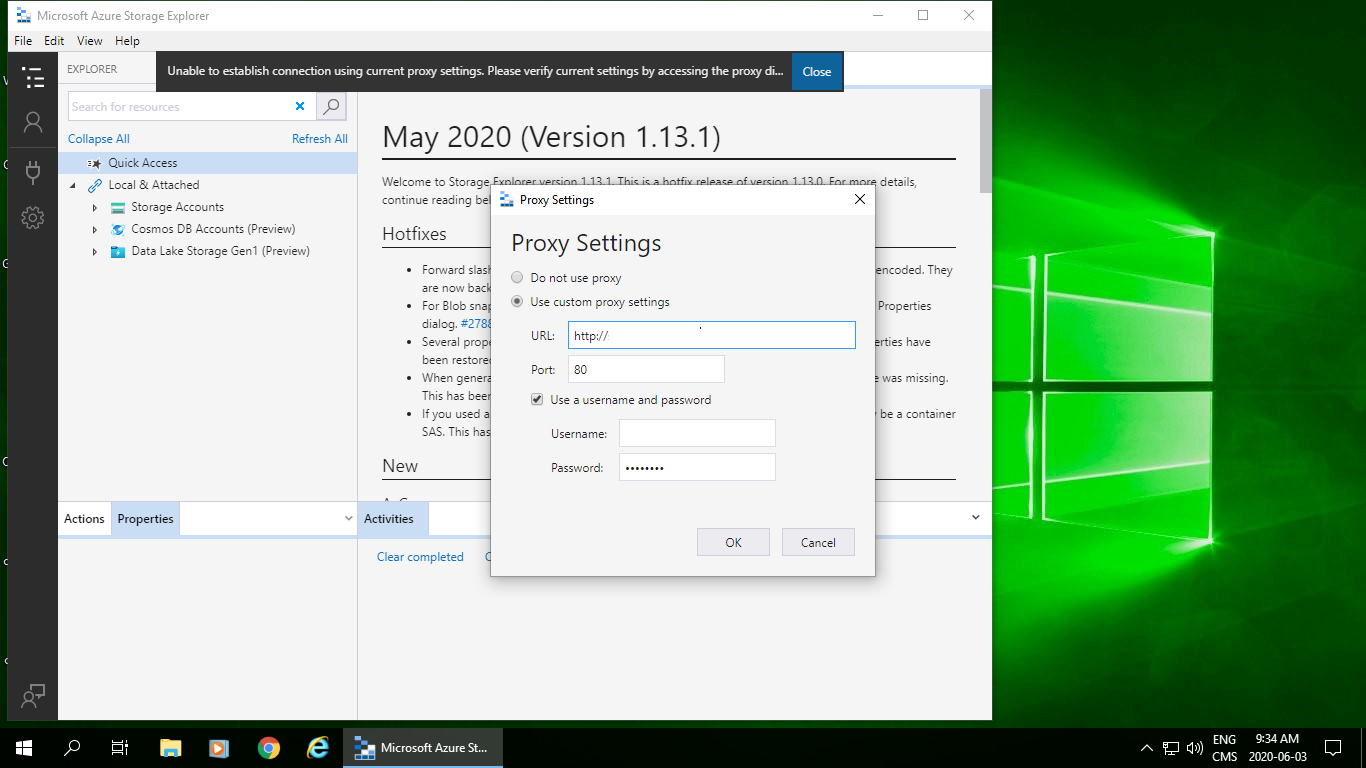Close the Proxy Settings dialog with X

click(860, 200)
